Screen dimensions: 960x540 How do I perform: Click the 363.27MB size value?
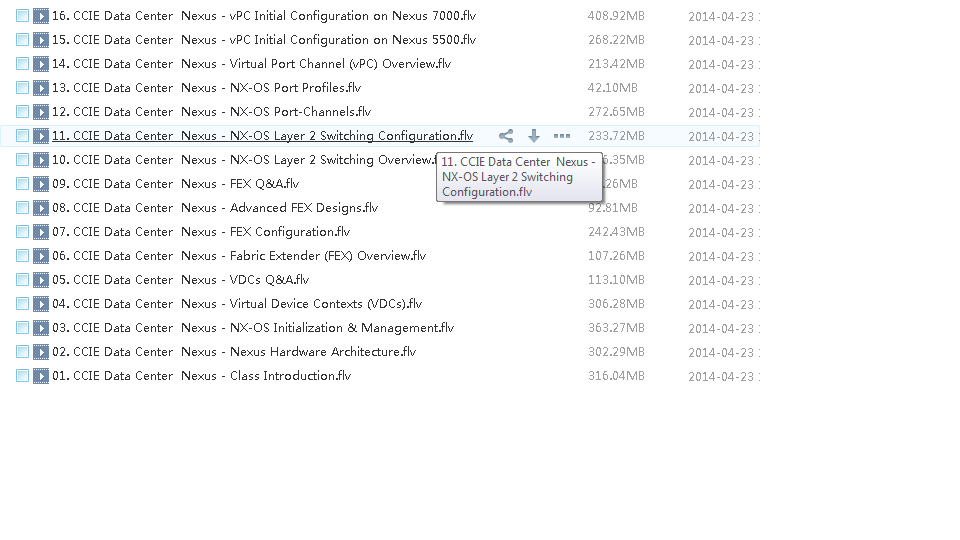tap(616, 328)
